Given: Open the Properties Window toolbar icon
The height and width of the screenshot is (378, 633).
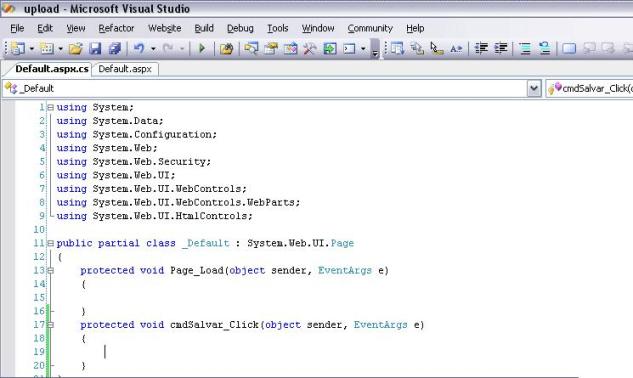Looking at the screenshot, I should 271,49.
